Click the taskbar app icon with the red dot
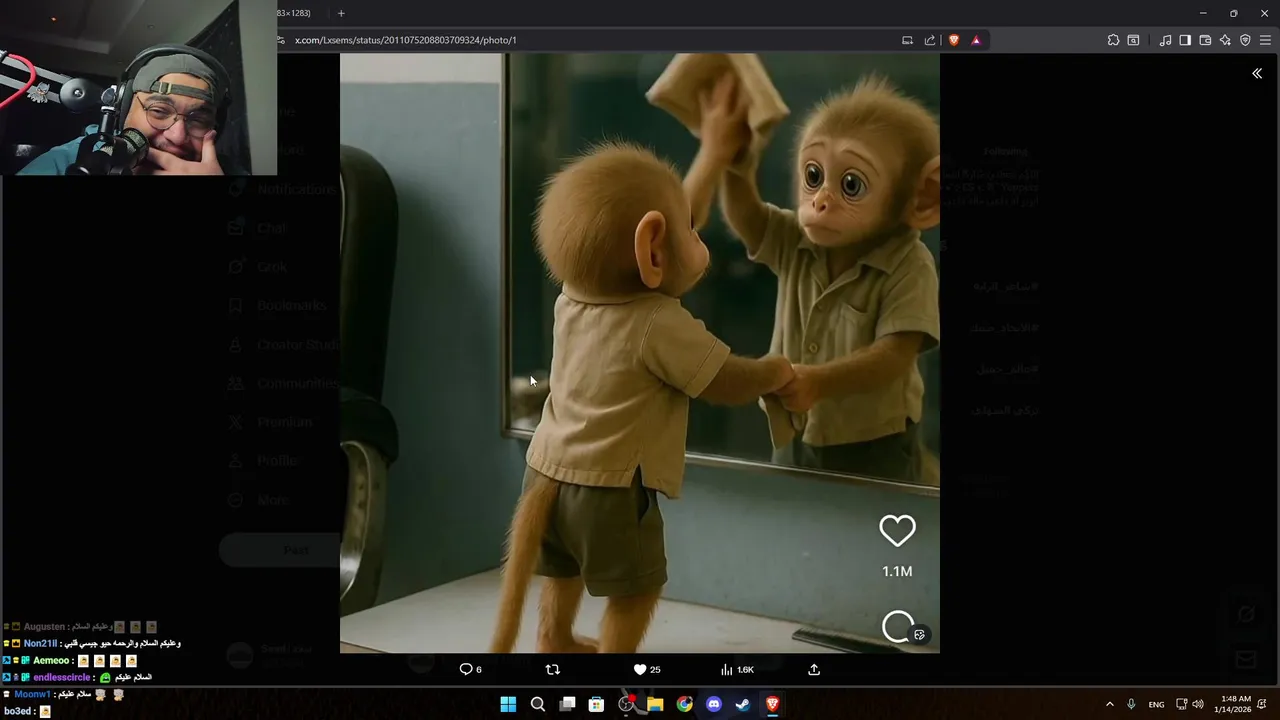 tap(626, 704)
